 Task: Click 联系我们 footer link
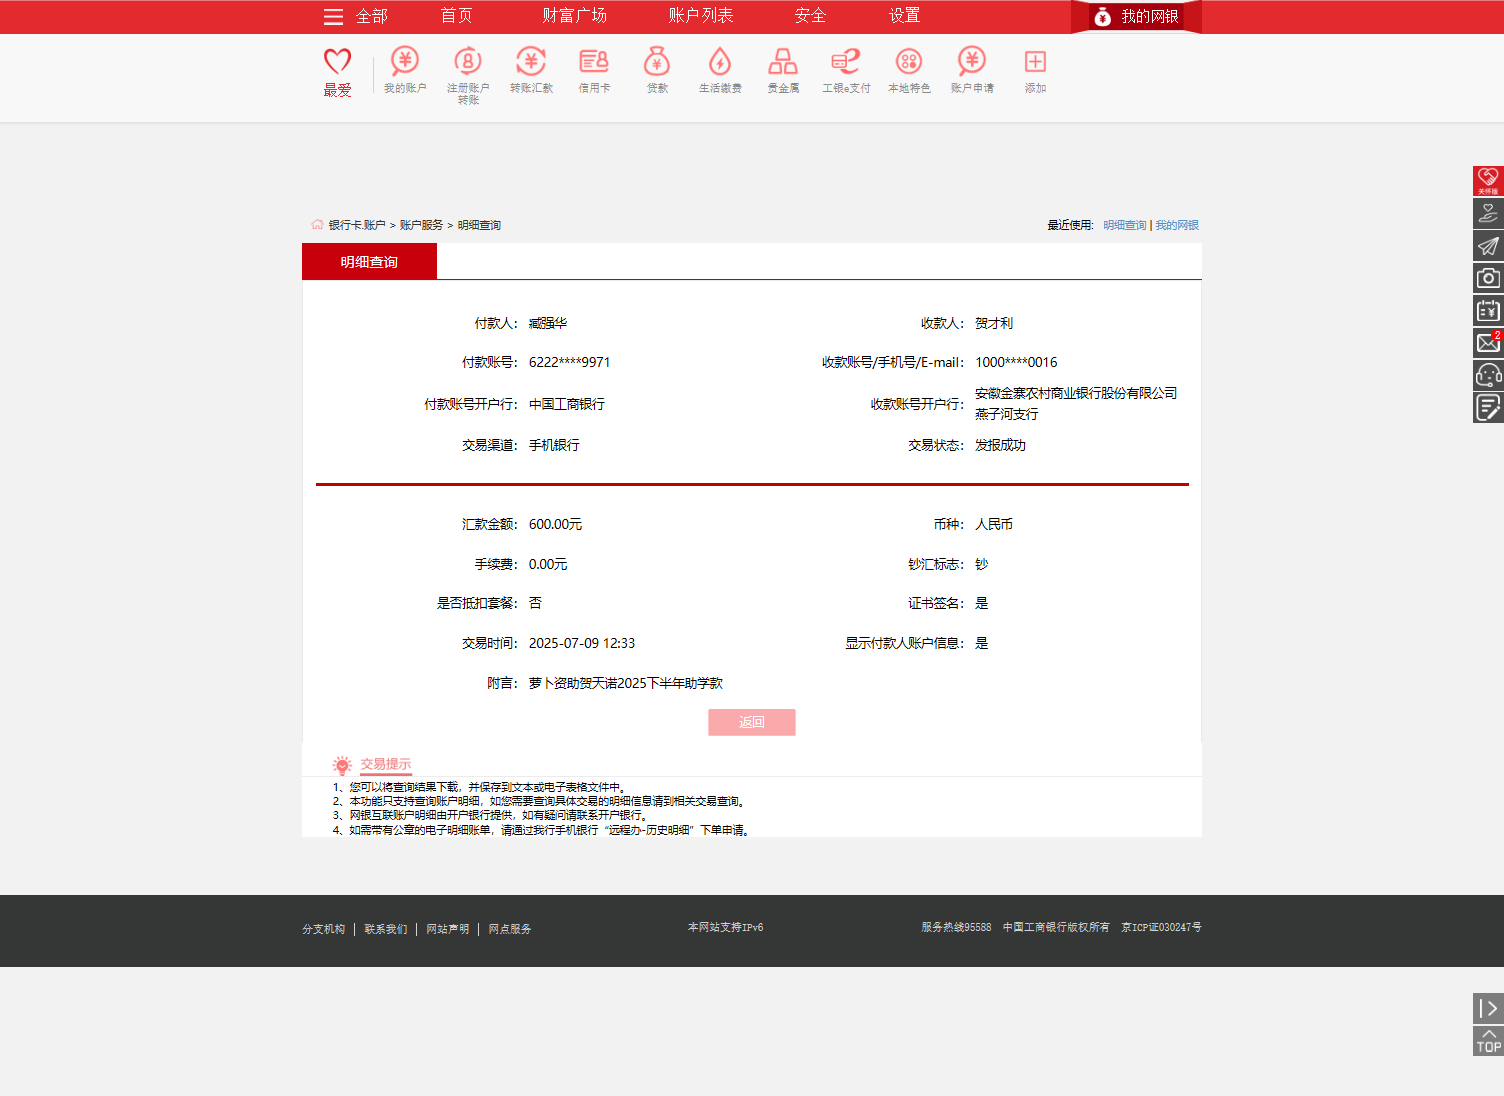click(386, 929)
